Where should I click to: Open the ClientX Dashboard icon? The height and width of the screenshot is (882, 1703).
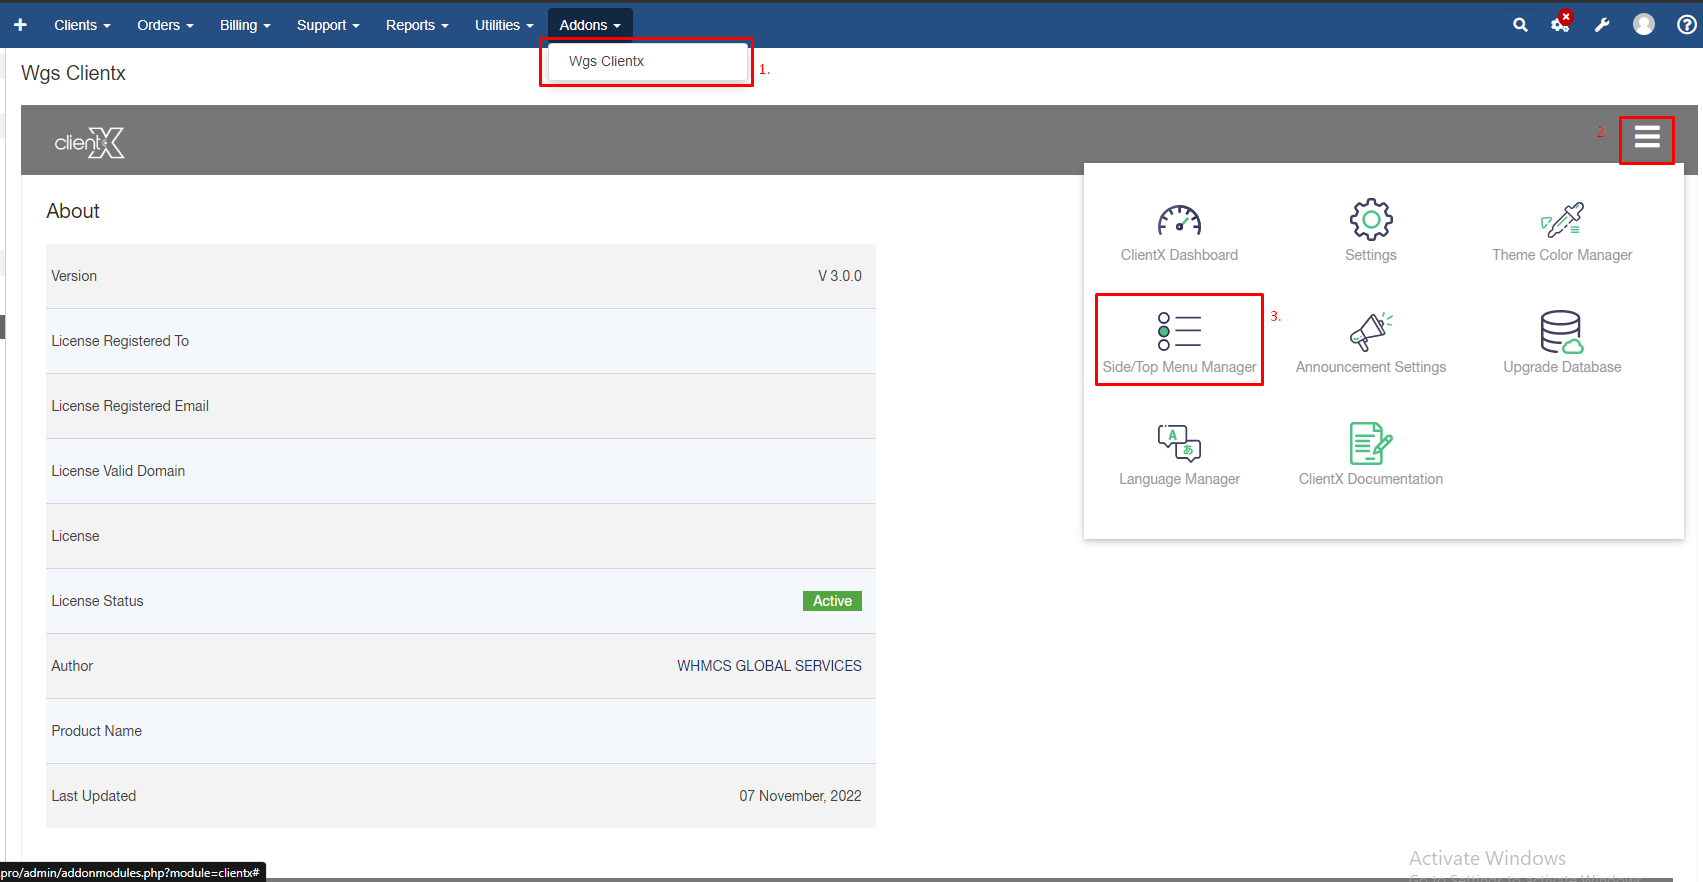click(1179, 221)
